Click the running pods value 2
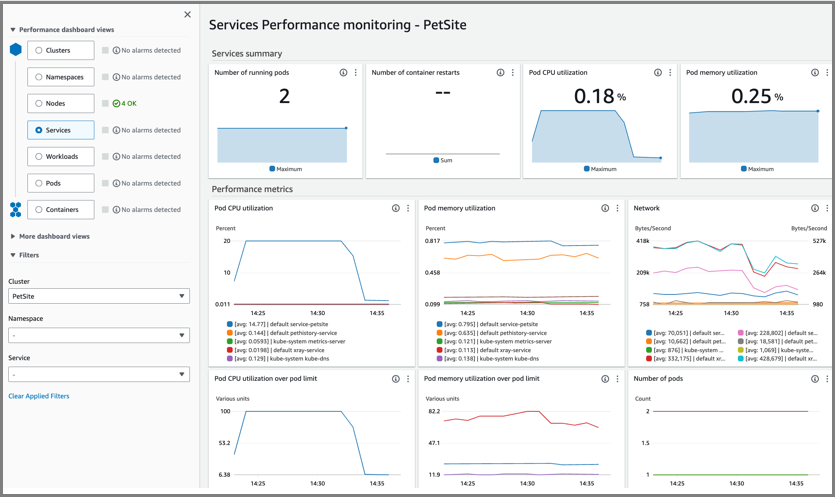 coord(284,96)
